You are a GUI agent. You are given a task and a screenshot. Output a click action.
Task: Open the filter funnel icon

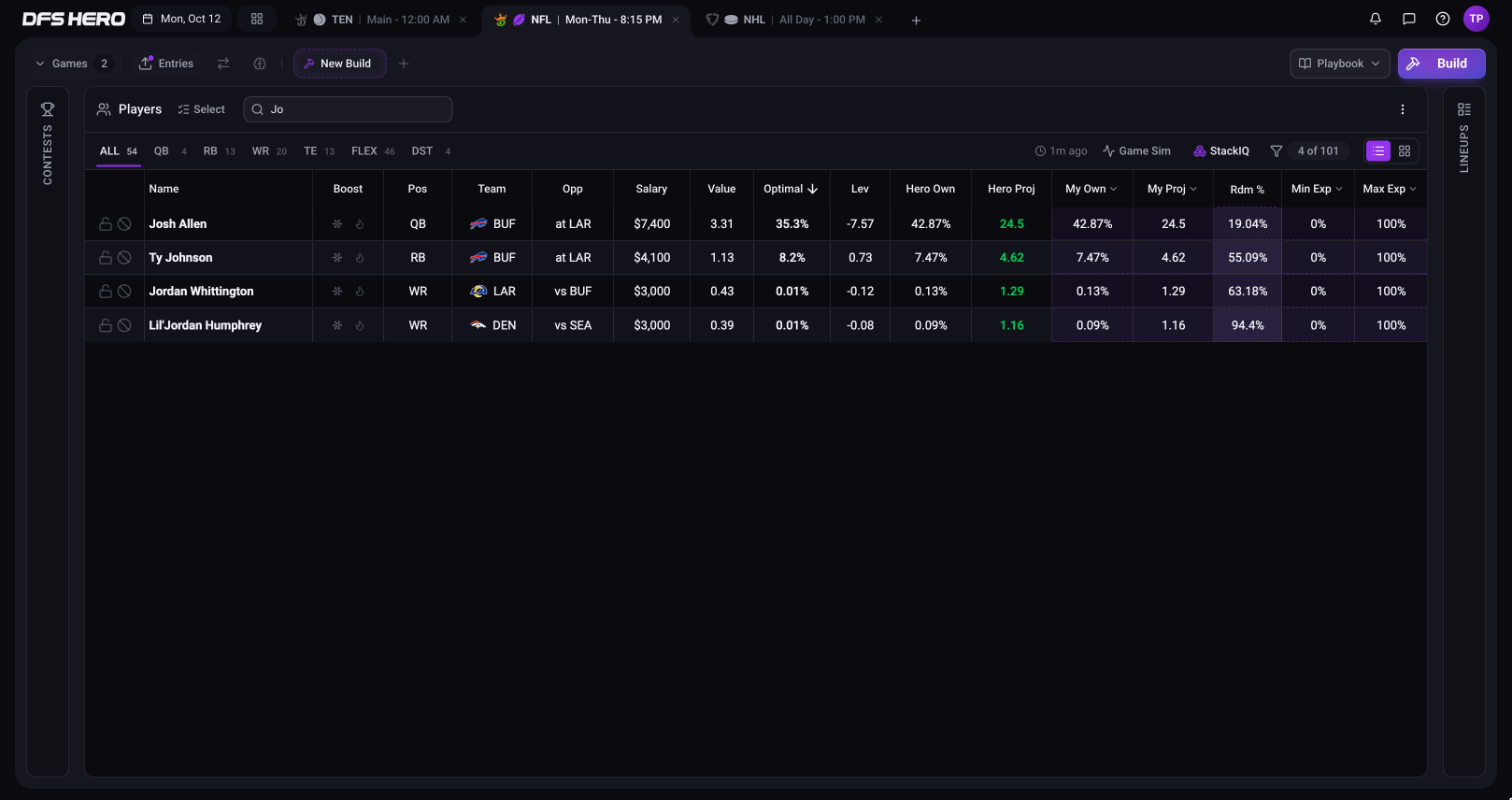point(1276,151)
